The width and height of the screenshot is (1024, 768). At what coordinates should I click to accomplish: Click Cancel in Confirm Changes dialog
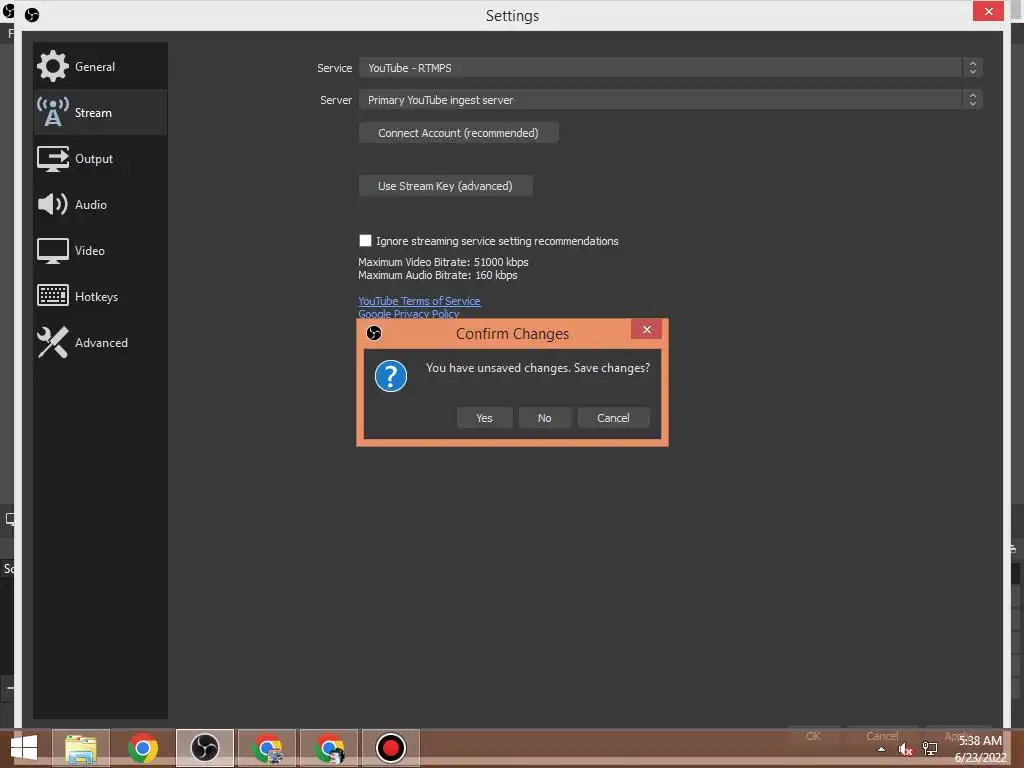point(613,418)
